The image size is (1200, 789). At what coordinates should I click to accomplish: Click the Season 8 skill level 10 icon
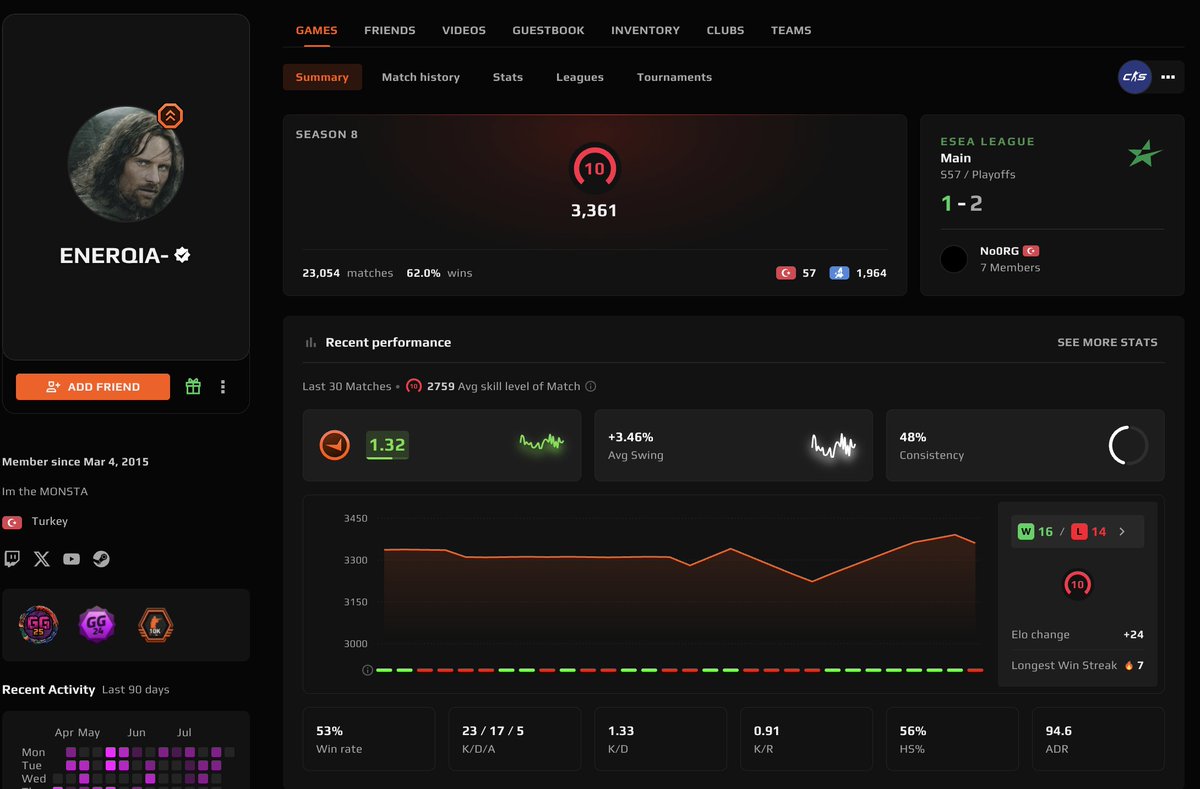(595, 169)
